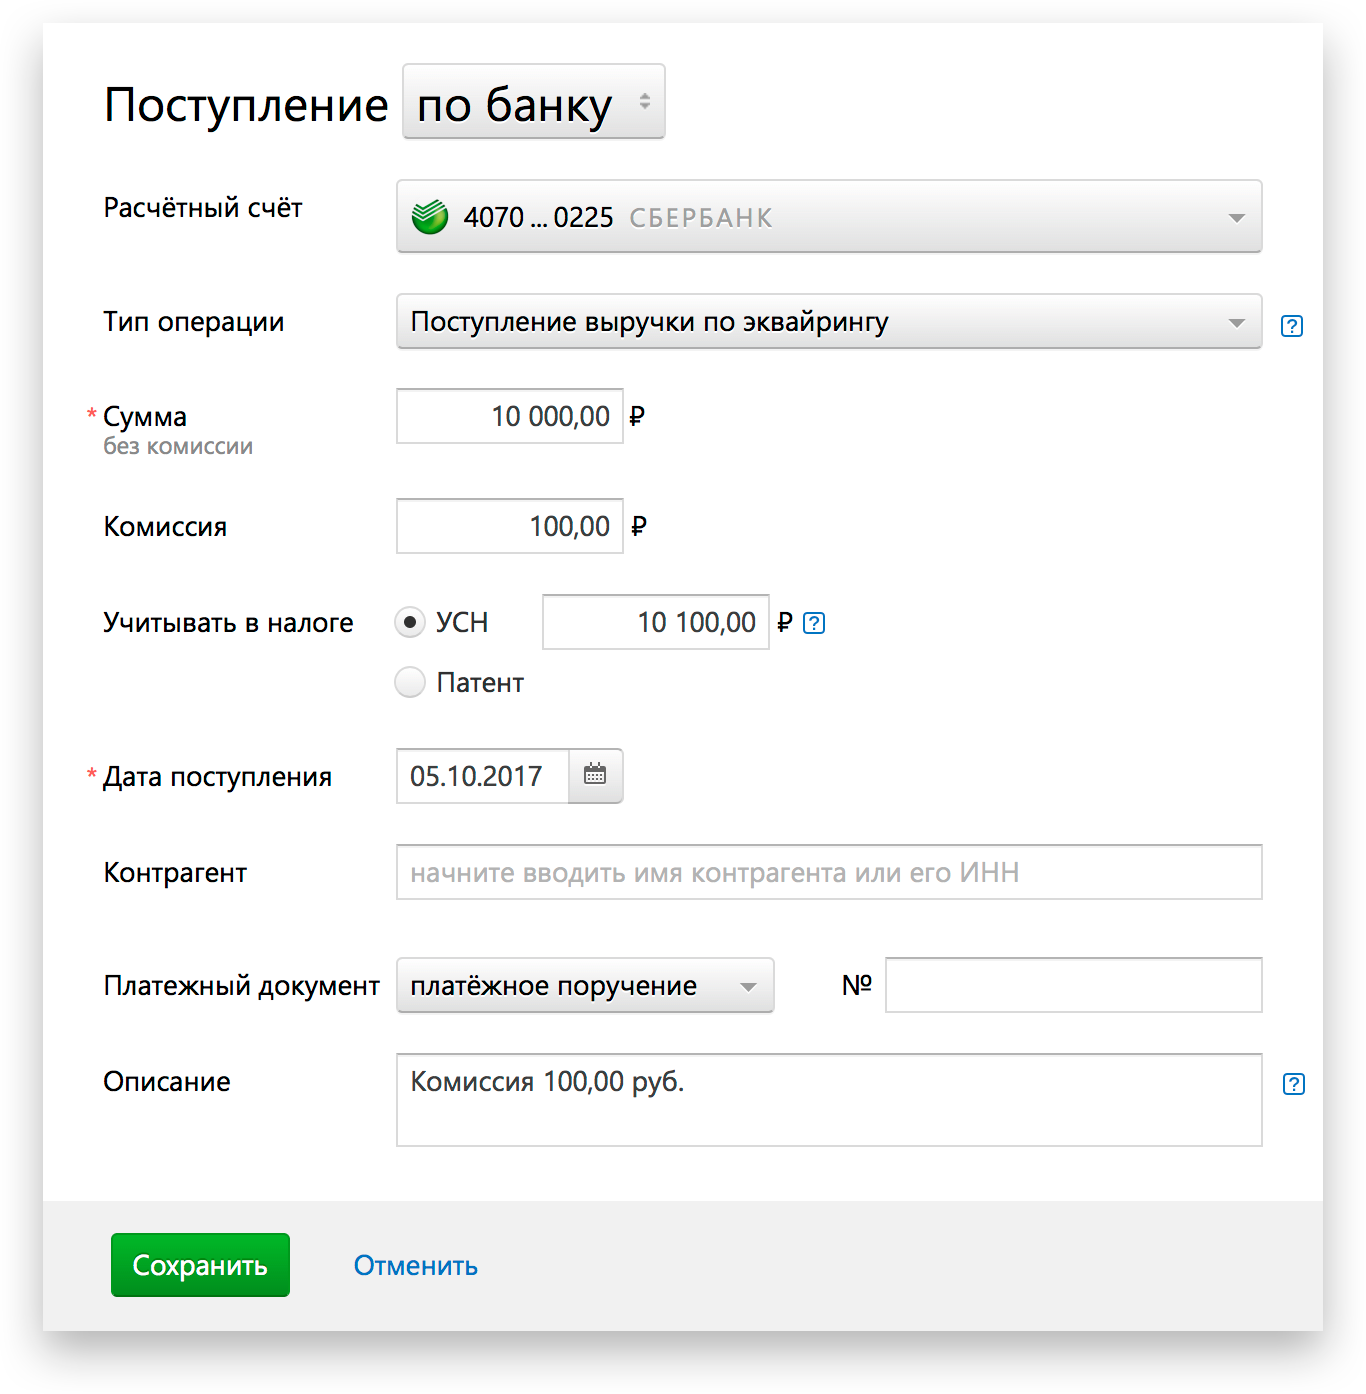Select the Патент radio button
The width and height of the screenshot is (1366, 1394).
[410, 682]
